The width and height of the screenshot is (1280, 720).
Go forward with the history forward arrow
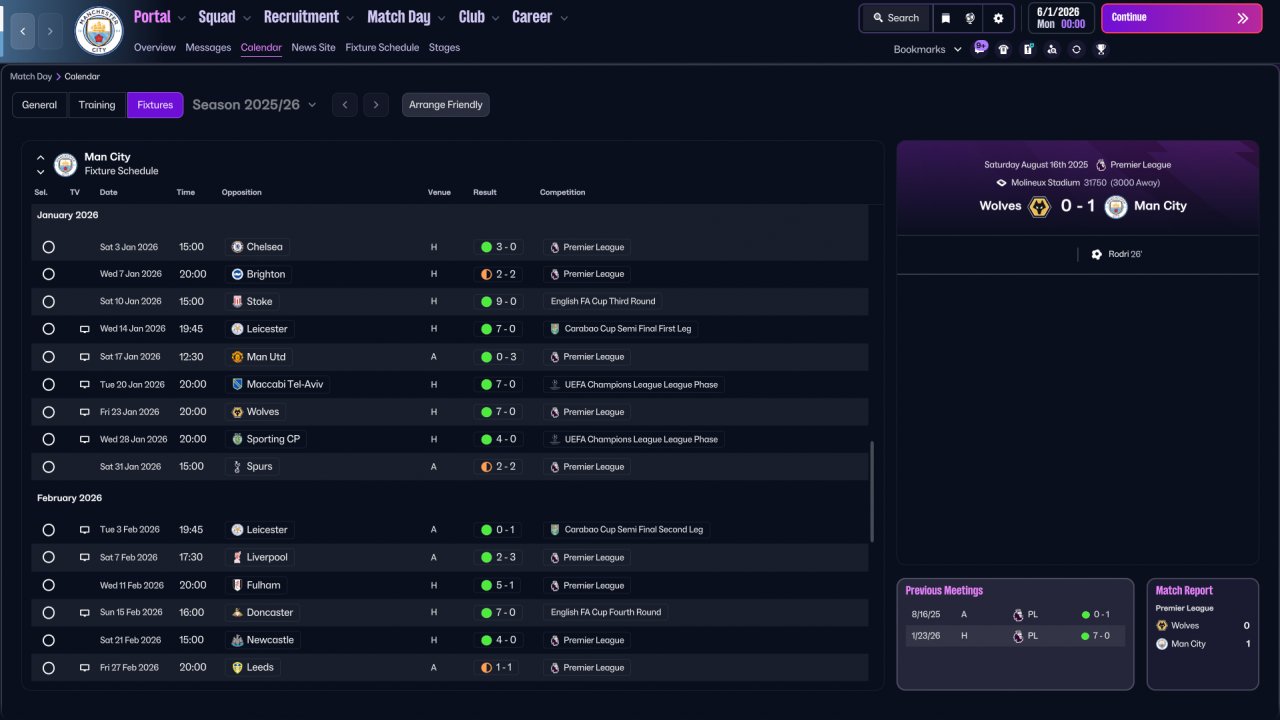tap(50, 31)
